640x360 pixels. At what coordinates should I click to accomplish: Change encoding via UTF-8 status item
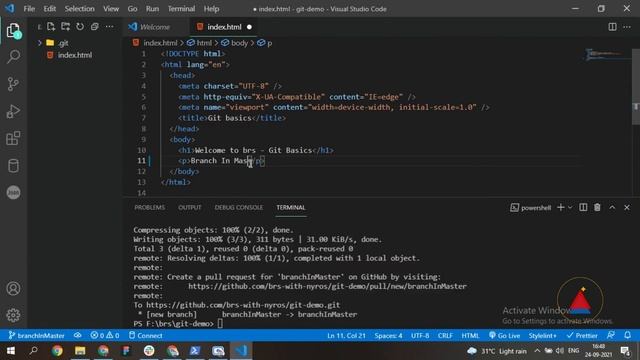(420, 335)
